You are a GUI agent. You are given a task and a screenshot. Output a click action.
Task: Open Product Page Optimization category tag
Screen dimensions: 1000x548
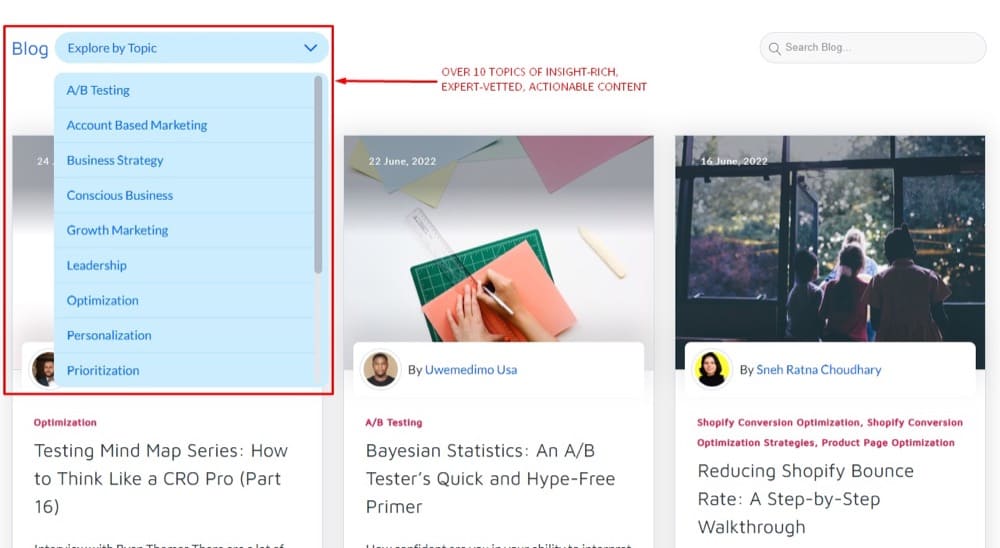coord(888,442)
